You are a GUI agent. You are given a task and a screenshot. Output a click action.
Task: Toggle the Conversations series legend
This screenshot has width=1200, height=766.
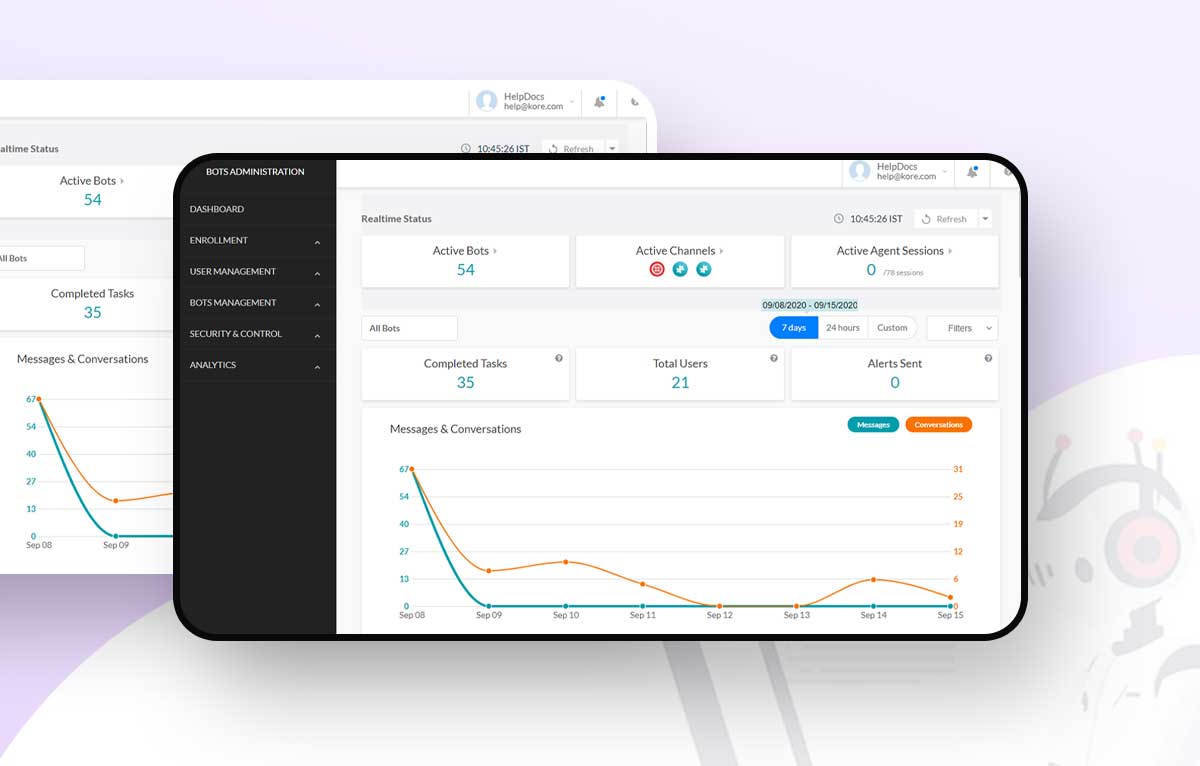938,425
